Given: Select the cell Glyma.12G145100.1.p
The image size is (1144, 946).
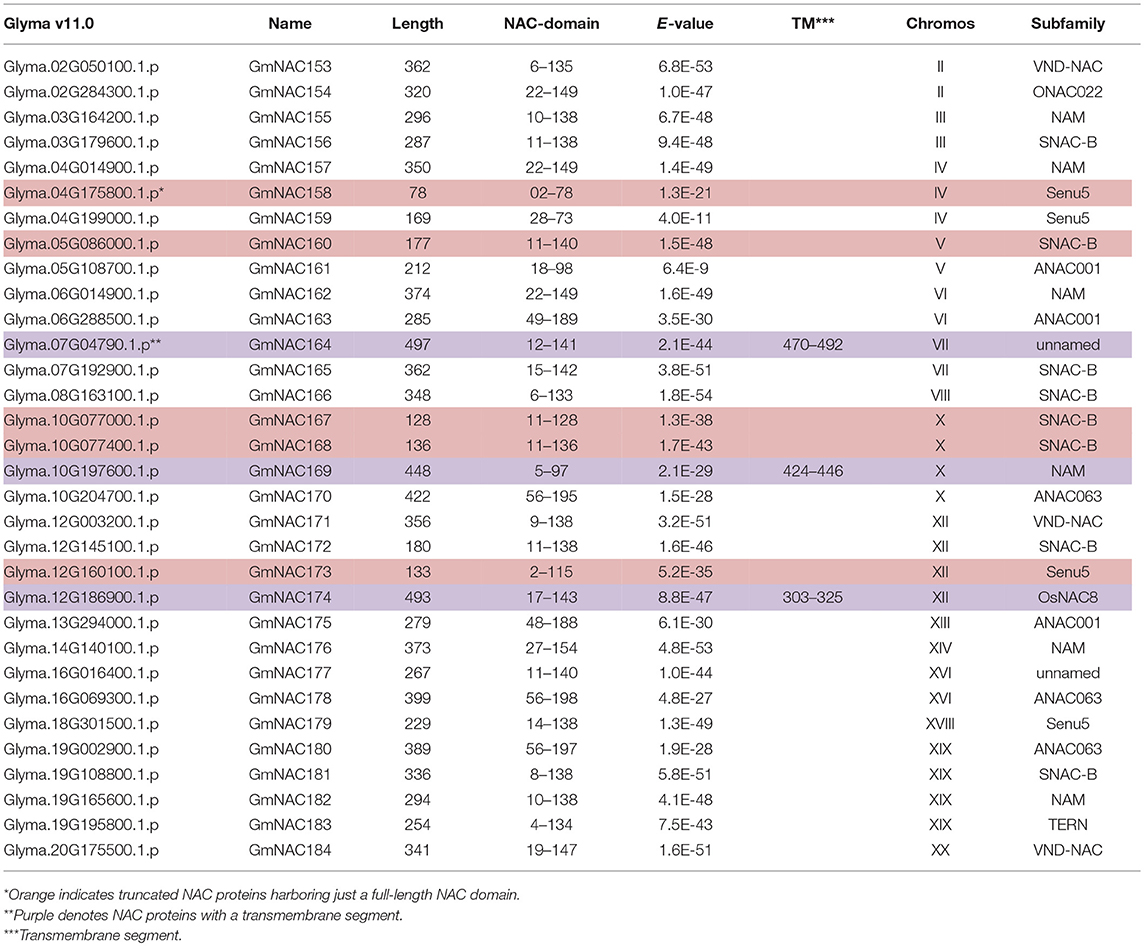Looking at the screenshot, I should (81, 546).
